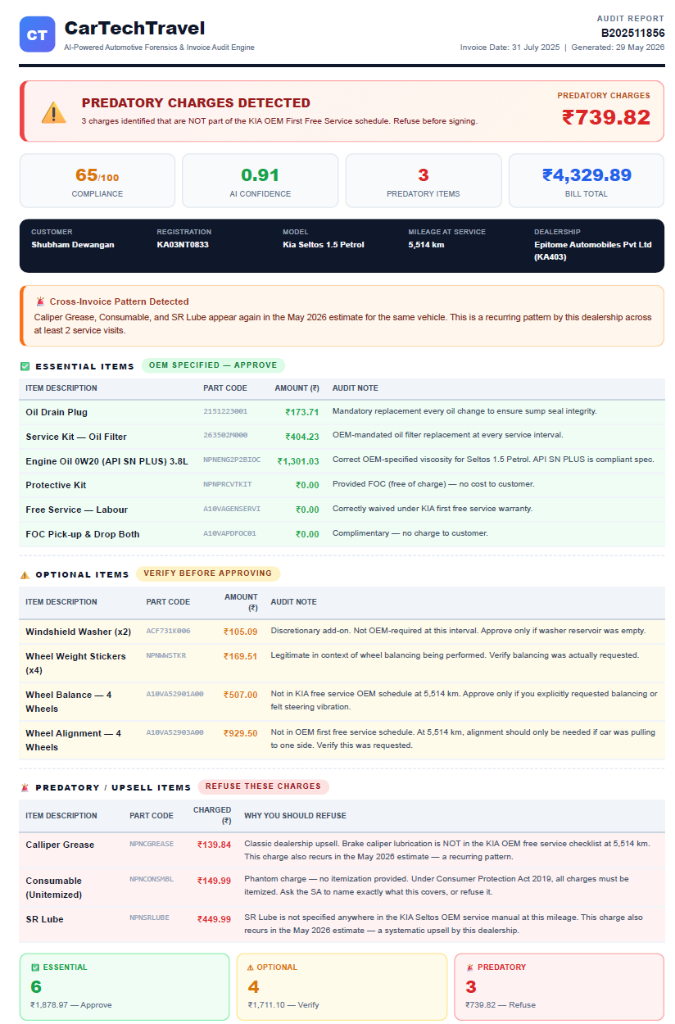
Task: Click the CarTechTravel title
Action: [x=134, y=28]
